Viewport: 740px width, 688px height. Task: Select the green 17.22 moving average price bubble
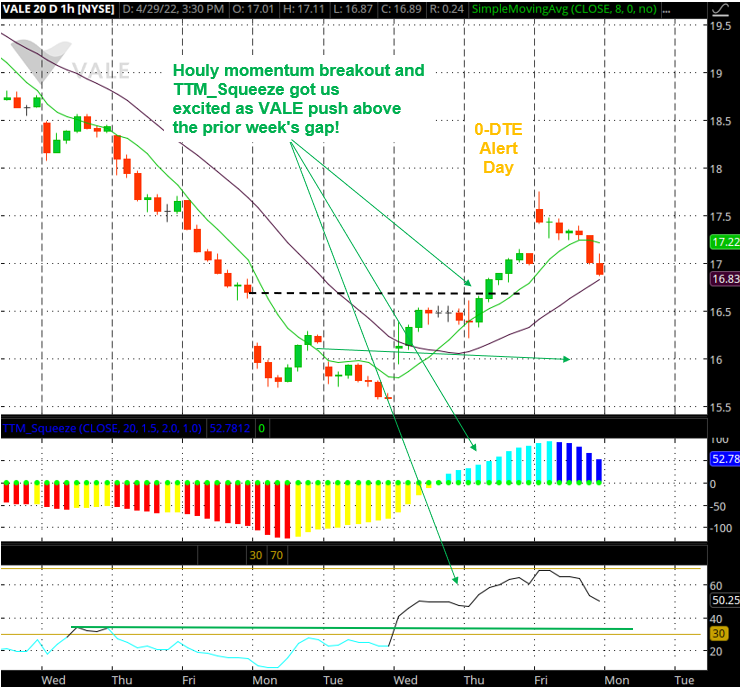[x=725, y=242]
